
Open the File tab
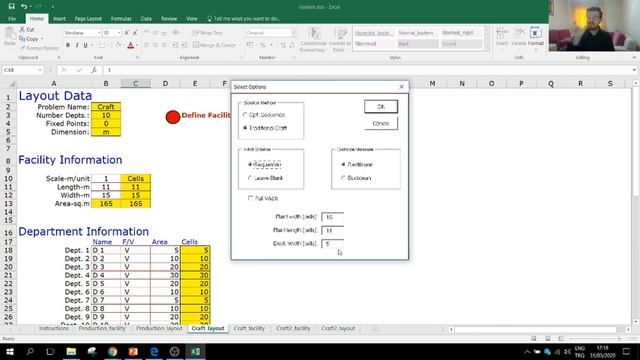pos(12,19)
